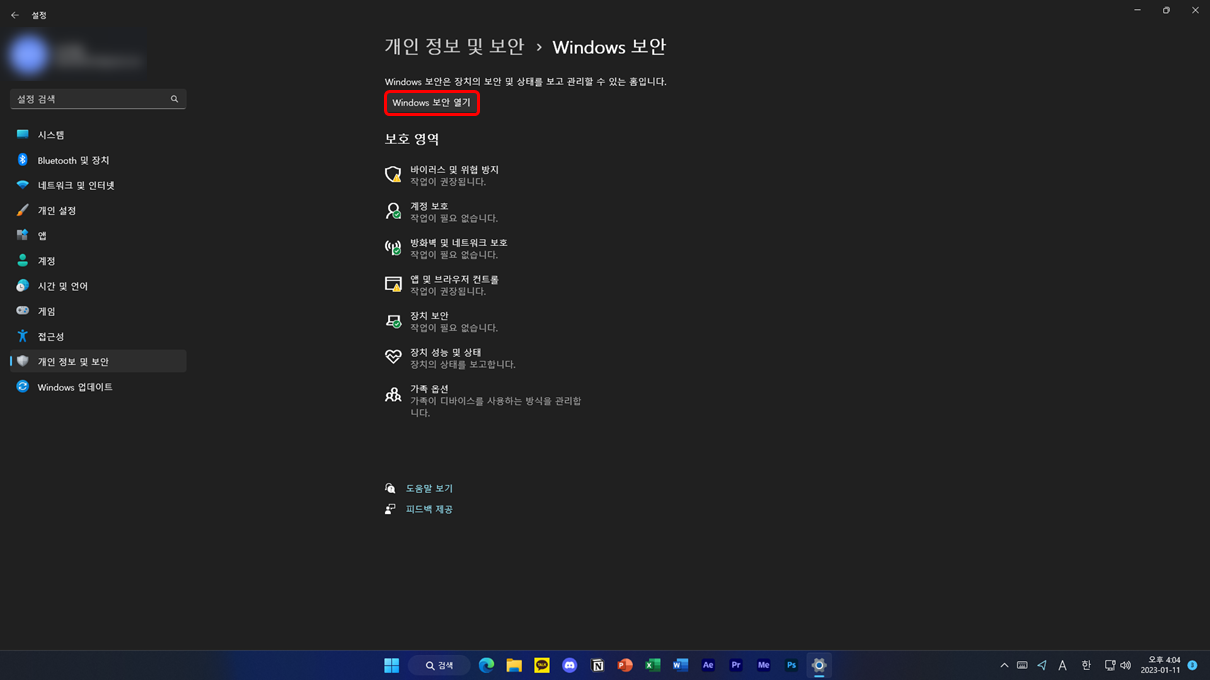
Task: Open the 피드백 제공 link
Action: pyautogui.click(x=429, y=509)
